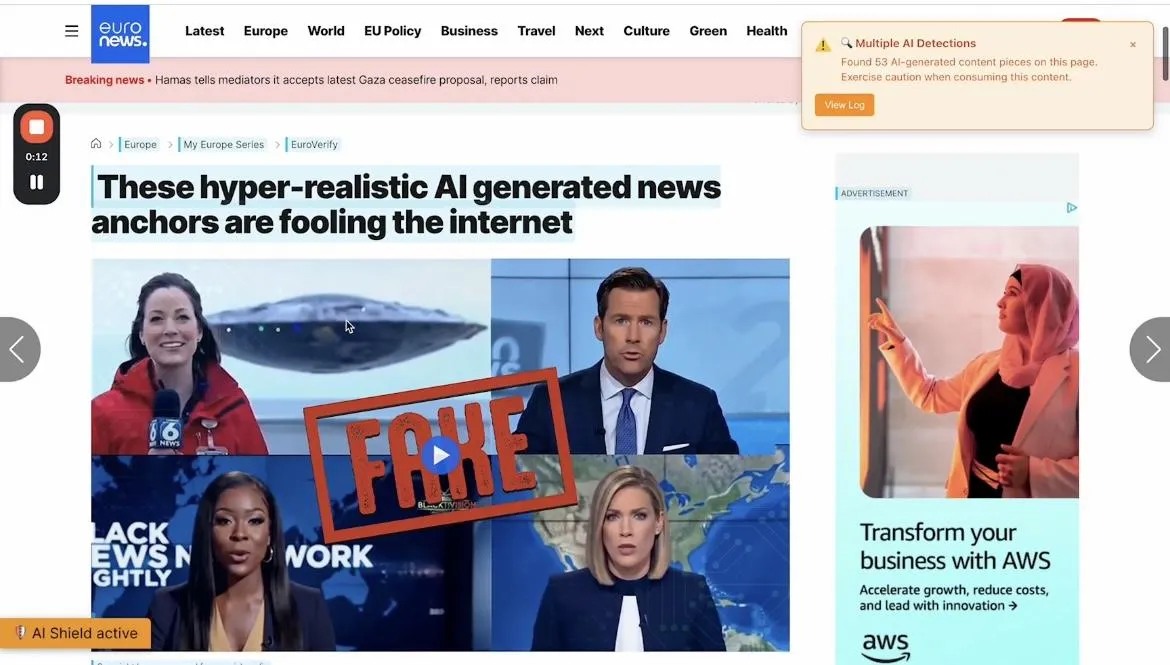Viewport: 1170px width, 665px height.
Task: Open the EU Policy section
Action: [392, 31]
